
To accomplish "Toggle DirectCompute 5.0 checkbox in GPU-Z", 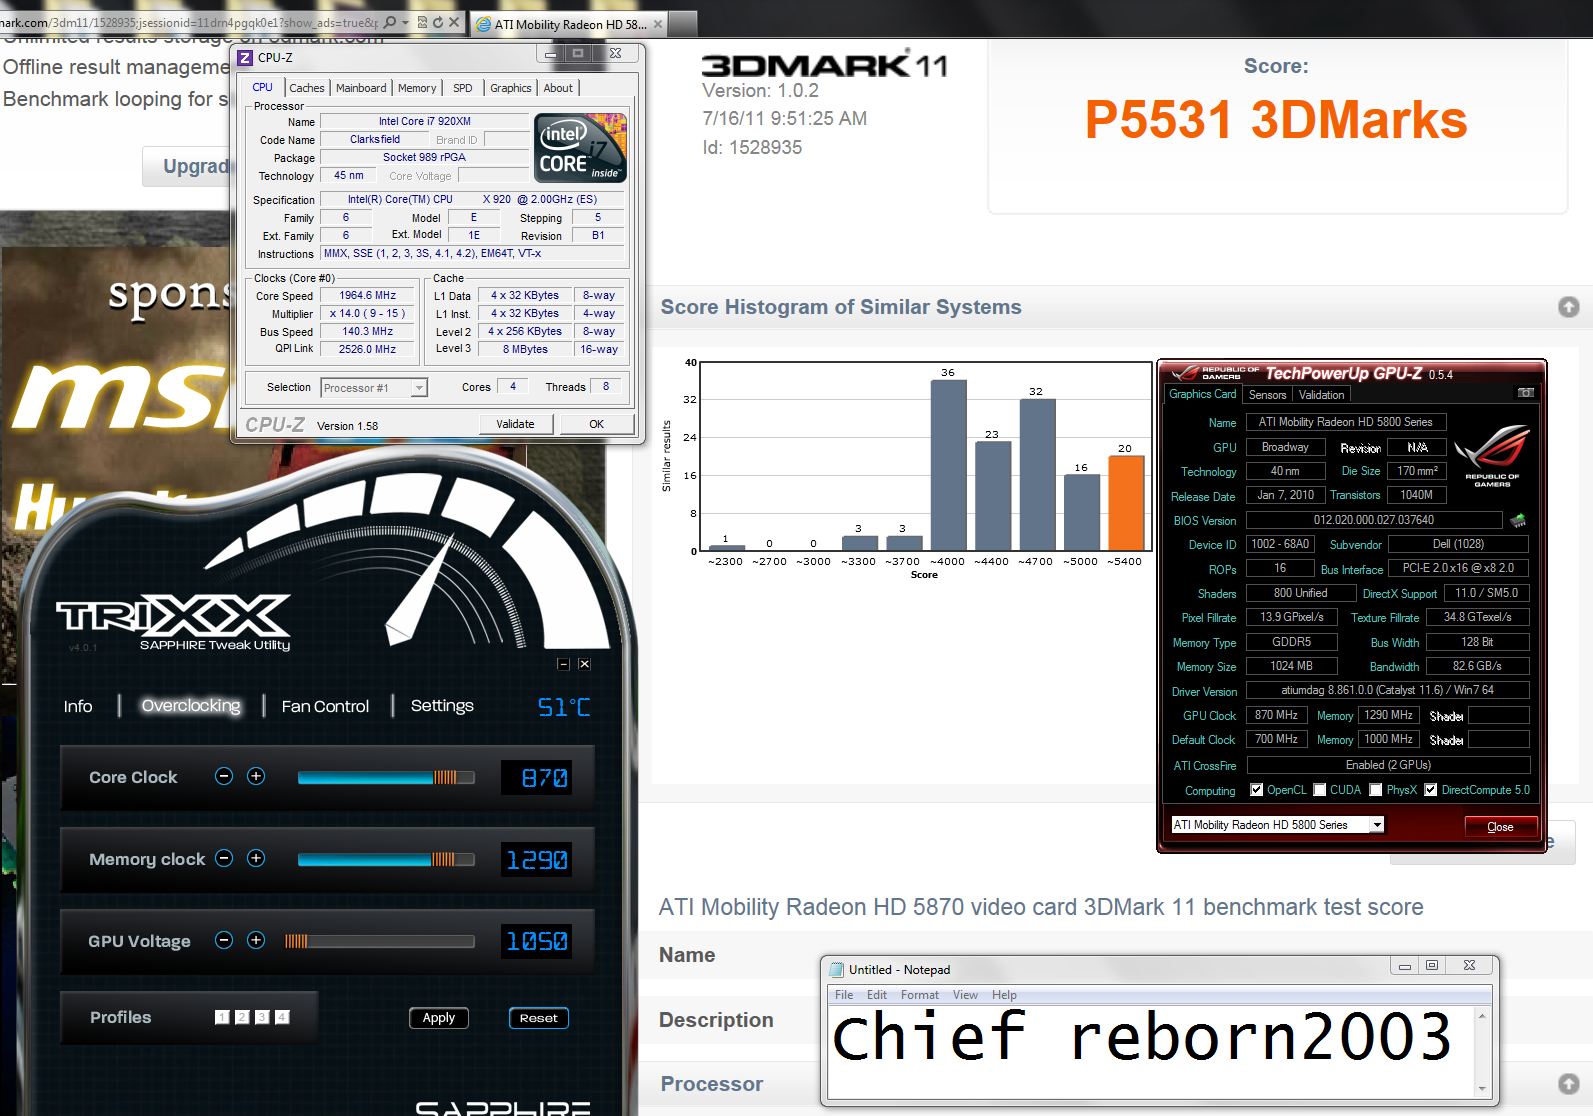I will pyautogui.click(x=1431, y=790).
